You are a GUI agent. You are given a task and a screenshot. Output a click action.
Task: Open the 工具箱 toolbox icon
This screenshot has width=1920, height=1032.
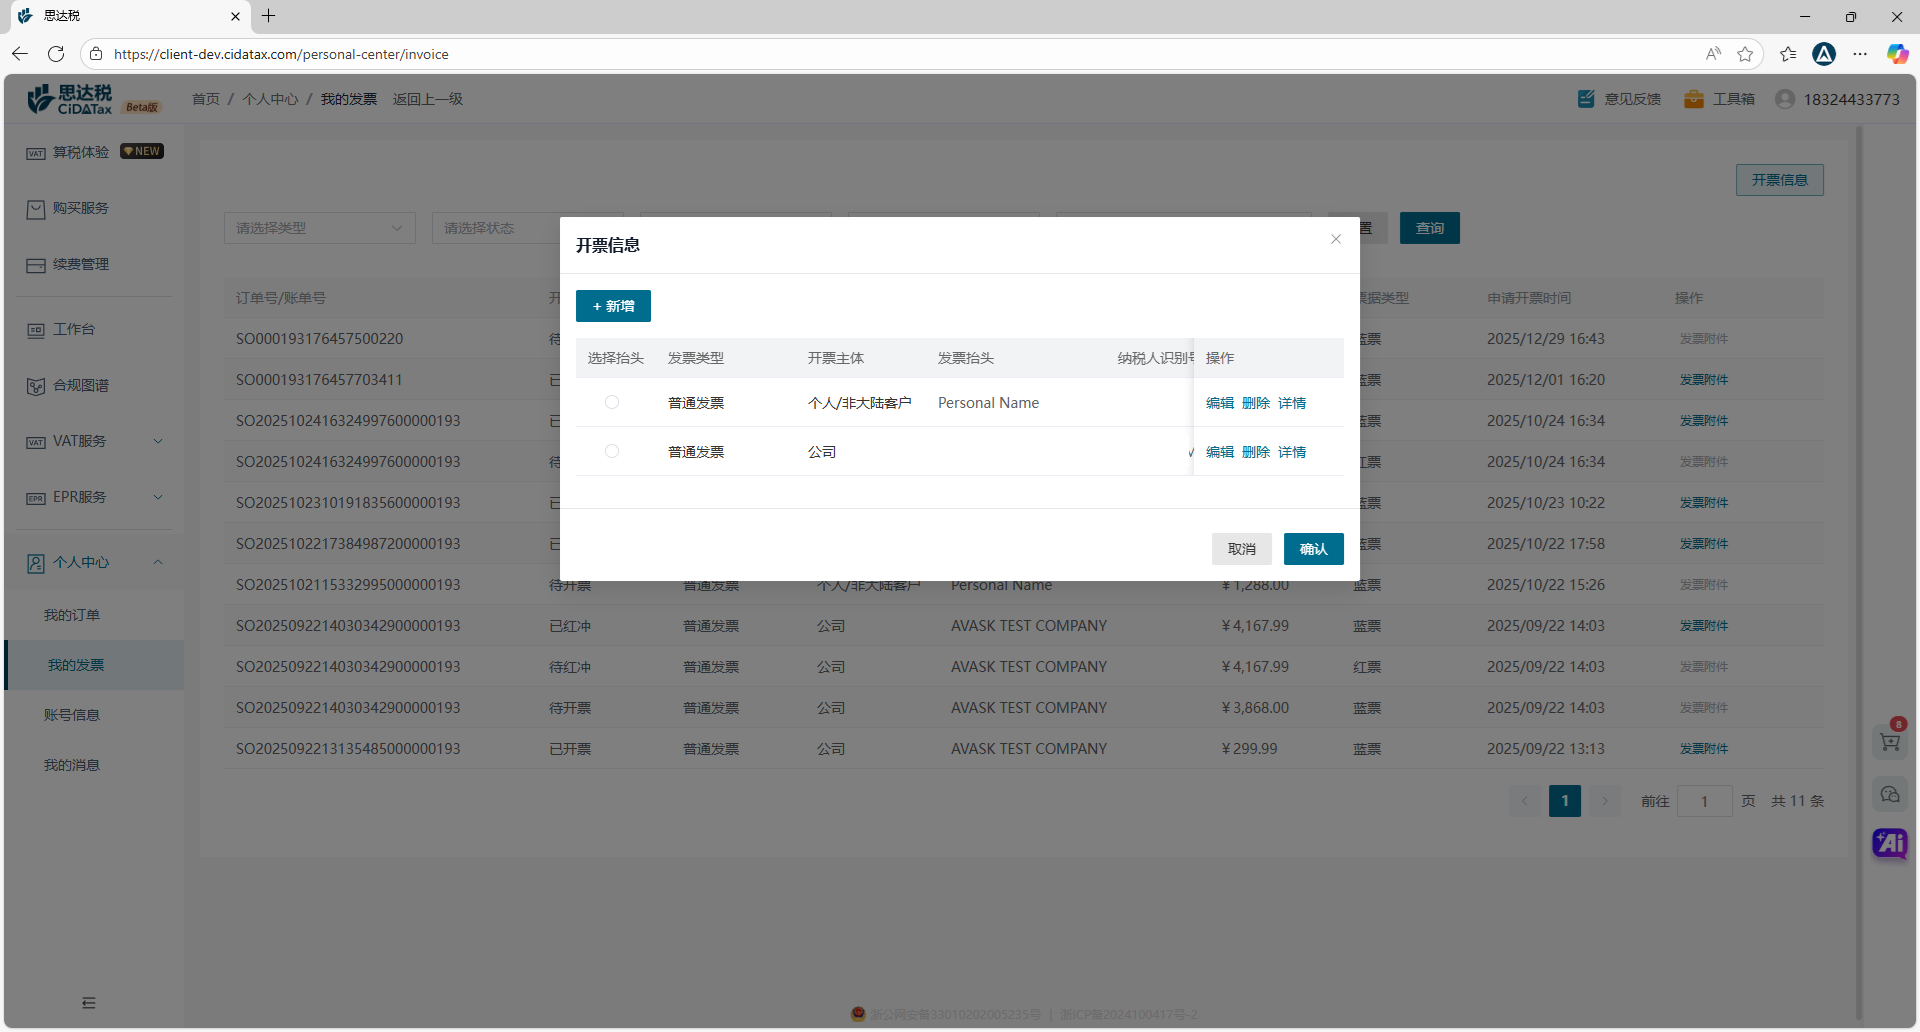[1693, 99]
